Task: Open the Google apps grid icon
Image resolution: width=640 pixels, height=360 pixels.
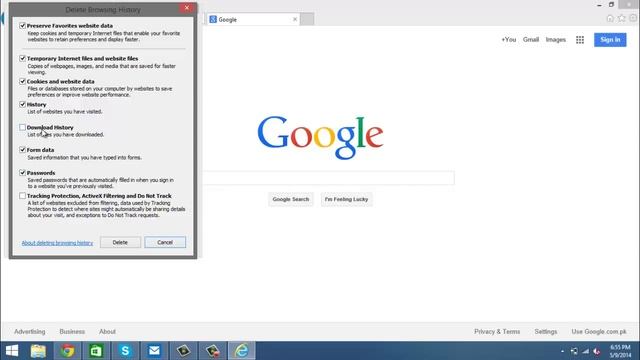Action: pos(580,40)
